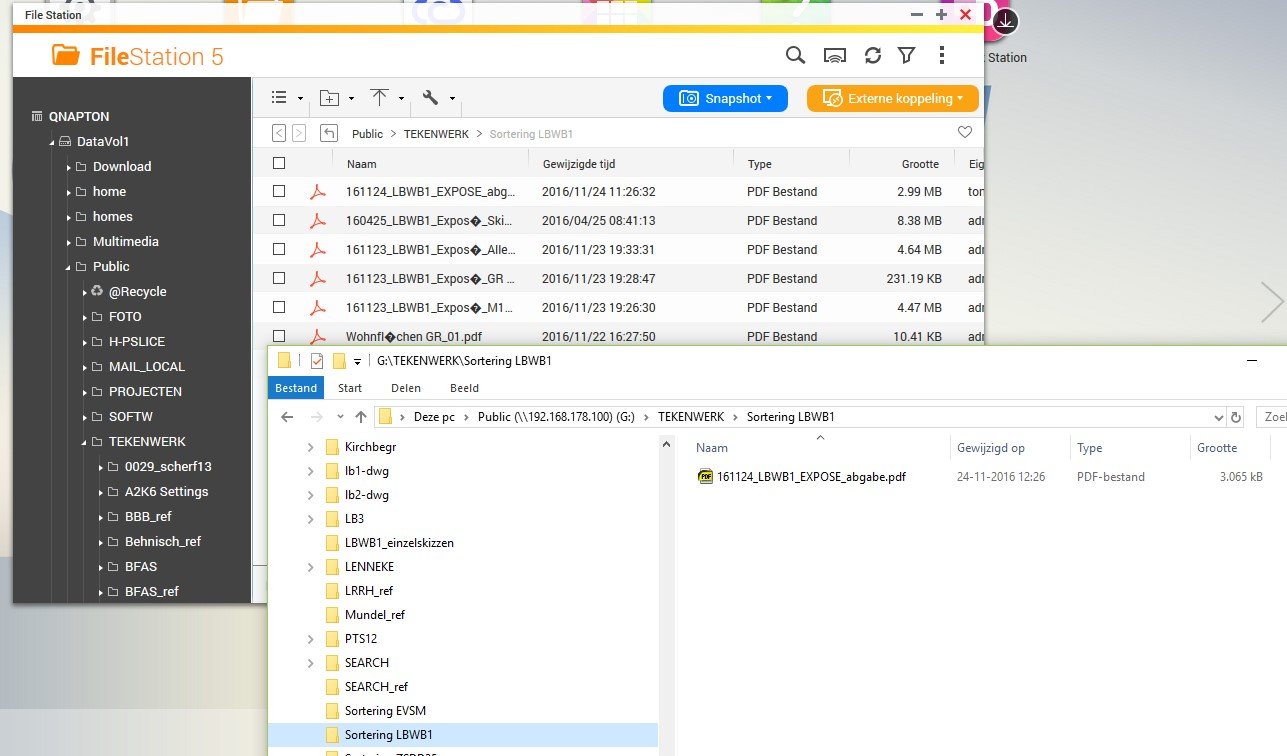
Task: Click the create new folder icon
Action: click(x=329, y=98)
